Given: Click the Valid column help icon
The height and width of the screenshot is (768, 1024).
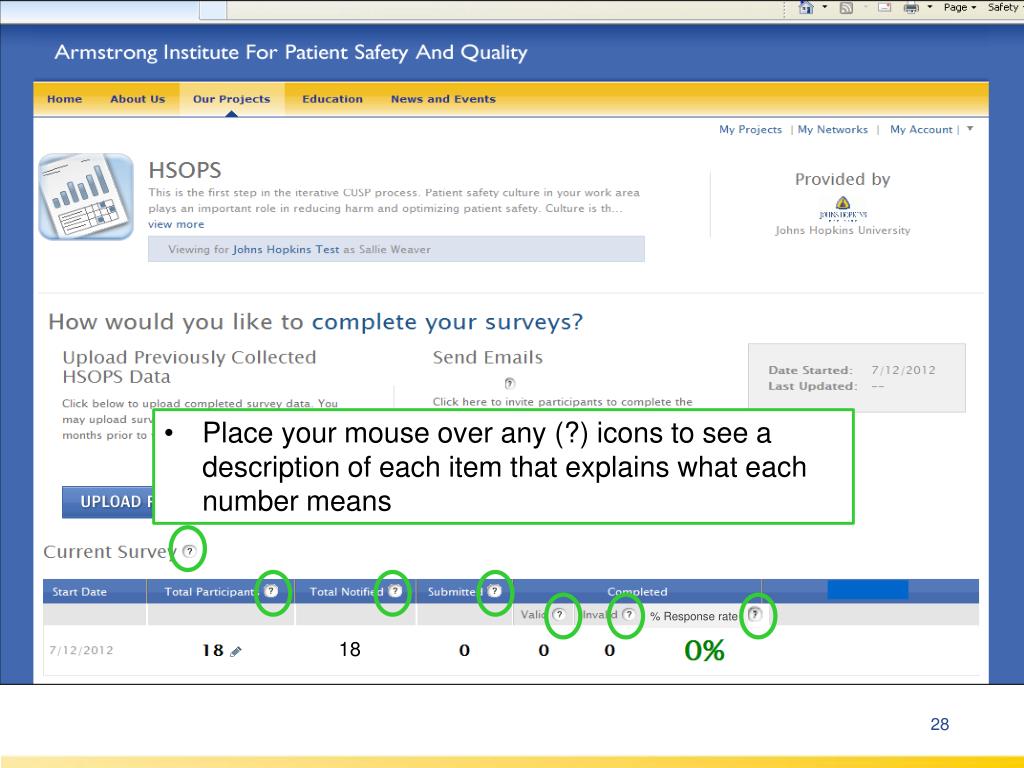Looking at the screenshot, I should click(x=559, y=614).
